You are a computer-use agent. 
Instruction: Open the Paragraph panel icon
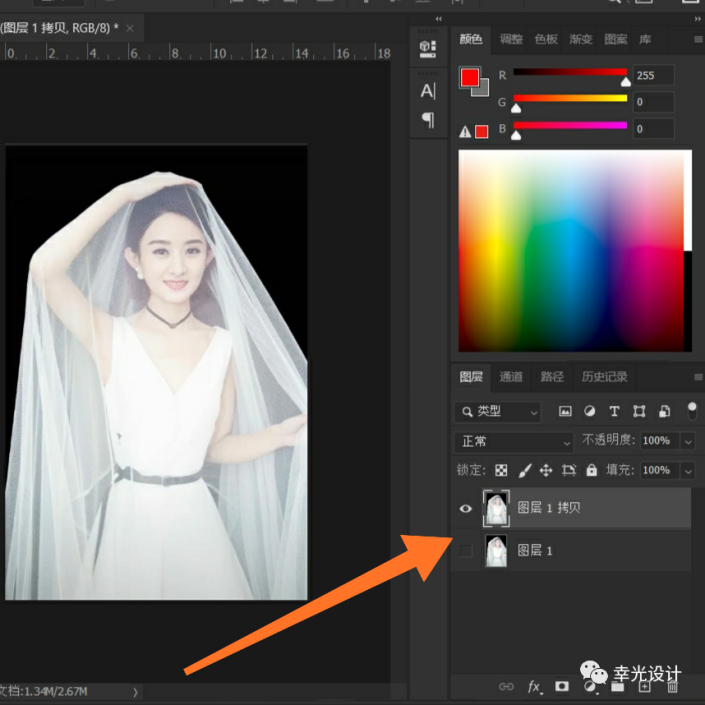pos(428,120)
